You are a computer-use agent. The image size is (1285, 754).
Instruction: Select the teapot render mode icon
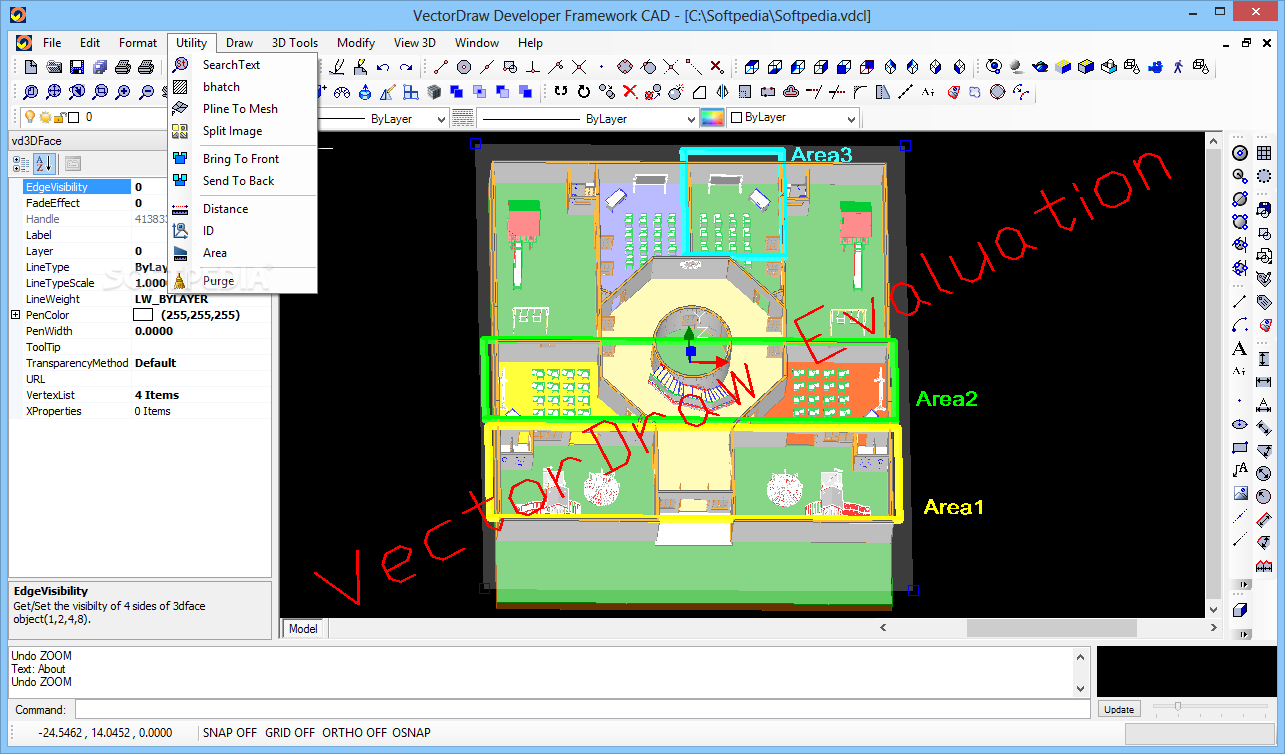(x=1041, y=67)
